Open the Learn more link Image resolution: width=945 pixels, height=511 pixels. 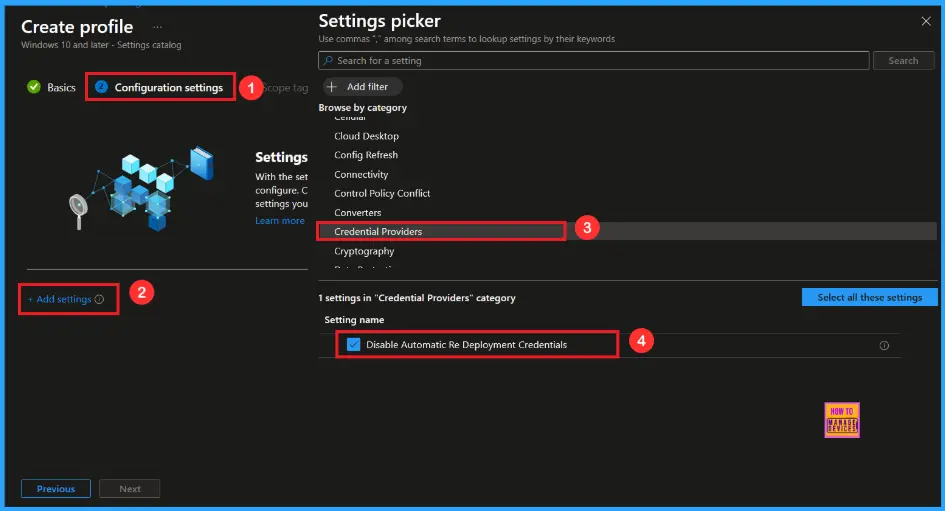(280, 221)
